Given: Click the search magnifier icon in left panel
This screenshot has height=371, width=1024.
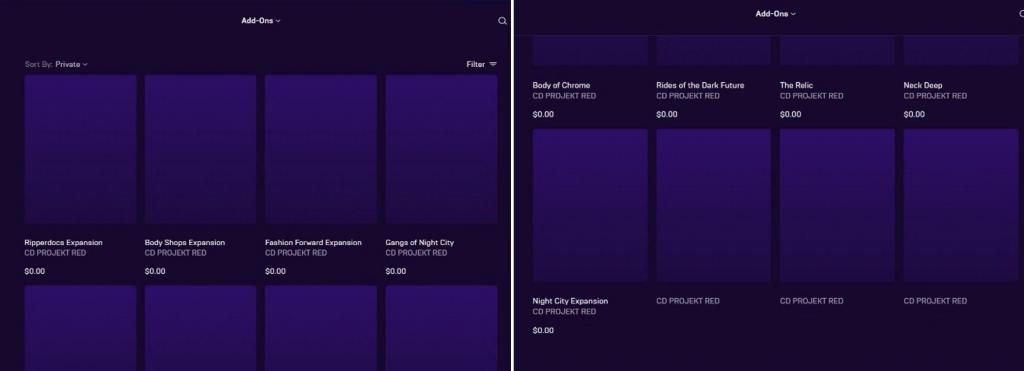Looking at the screenshot, I should 502,21.
